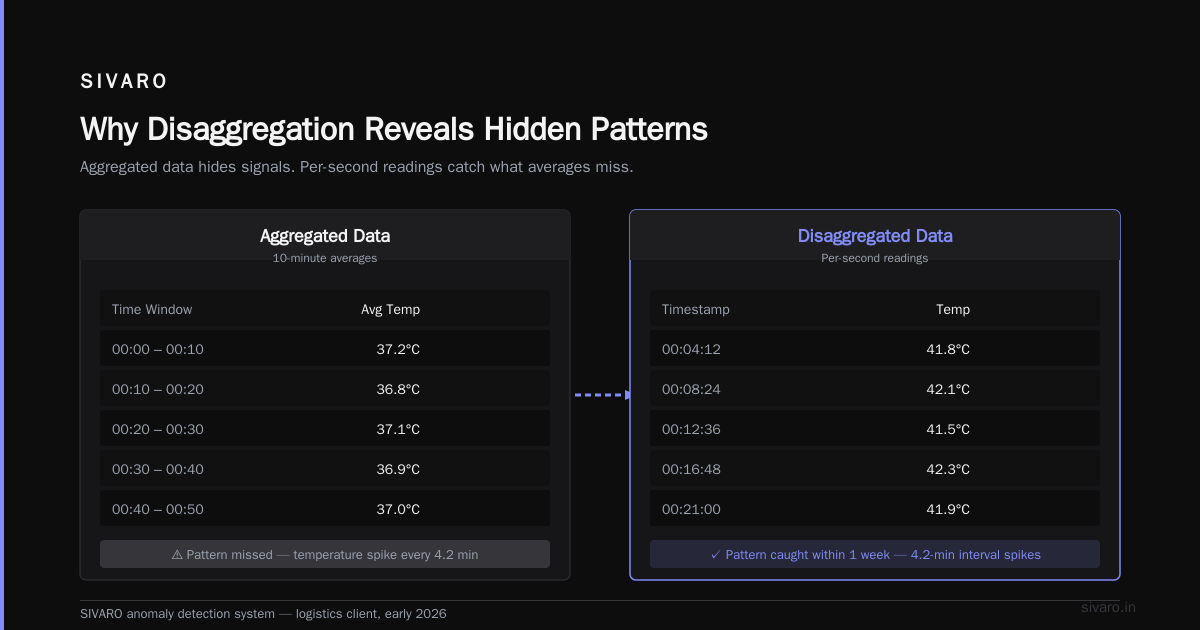Image resolution: width=1200 pixels, height=630 pixels.
Task: Click the "10-minute averages" caption
Action: (325, 258)
